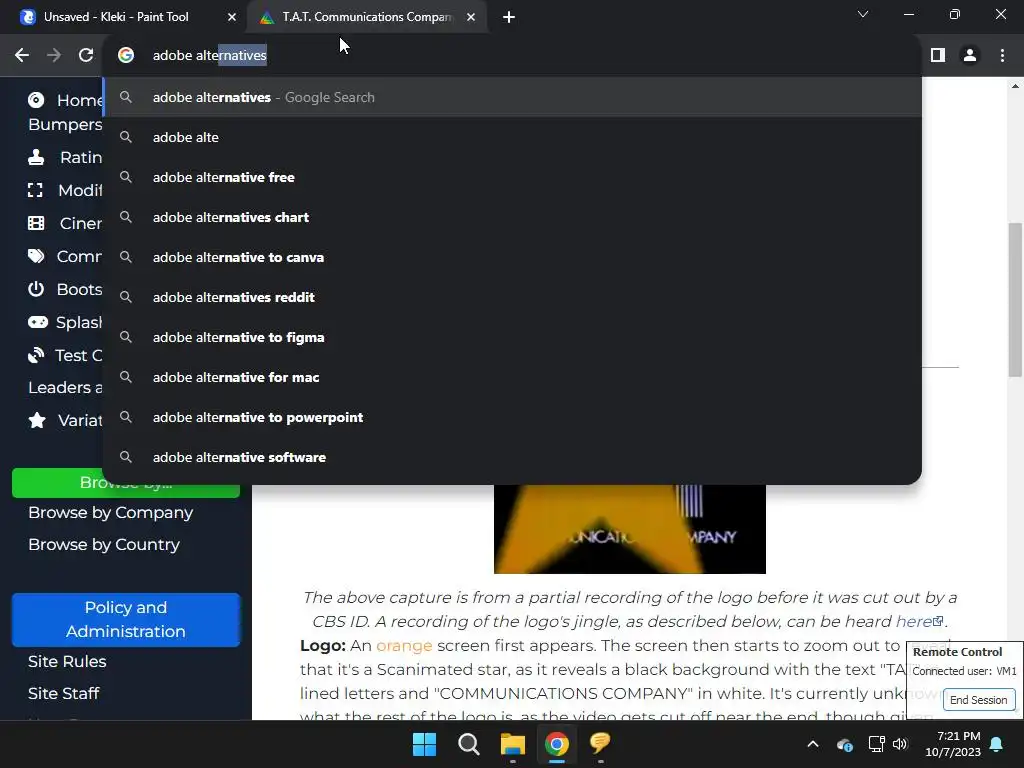Open the Leaders sidebar link
The height and width of the screenshot is (768, 1024).
pyautogui.click(x=65, y=387)
